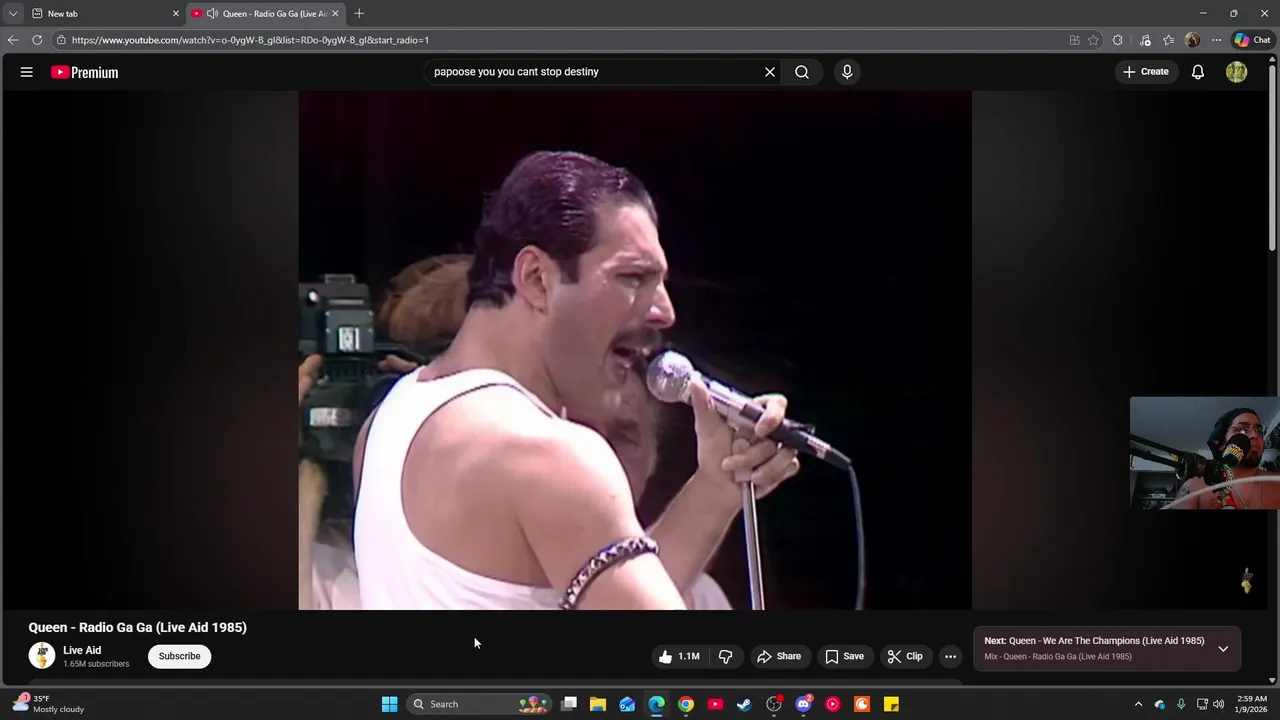Click the taskbar Search box

pyautogui.click(x=480, y=704)
